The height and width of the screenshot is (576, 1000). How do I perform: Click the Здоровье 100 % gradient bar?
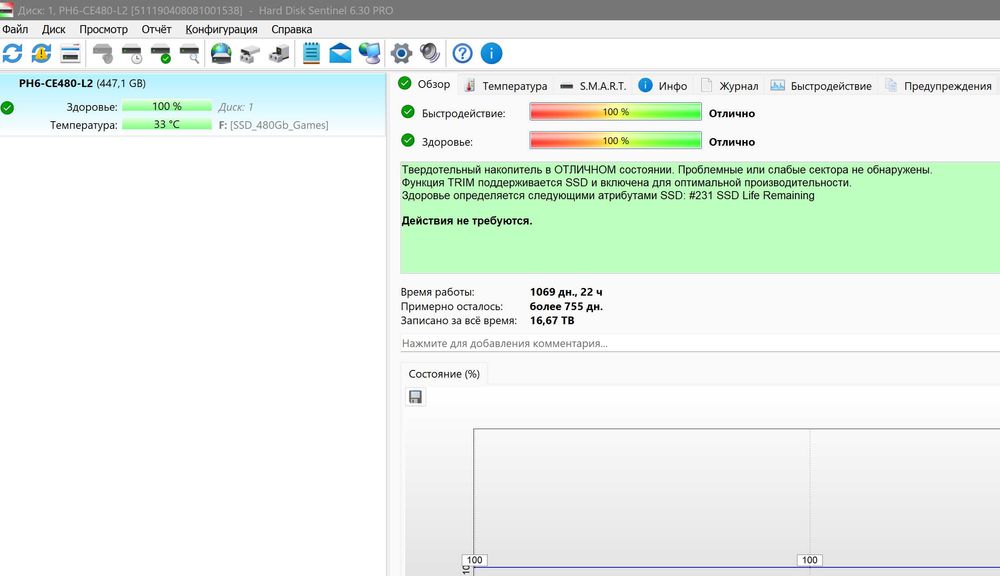tap(615, 140)
